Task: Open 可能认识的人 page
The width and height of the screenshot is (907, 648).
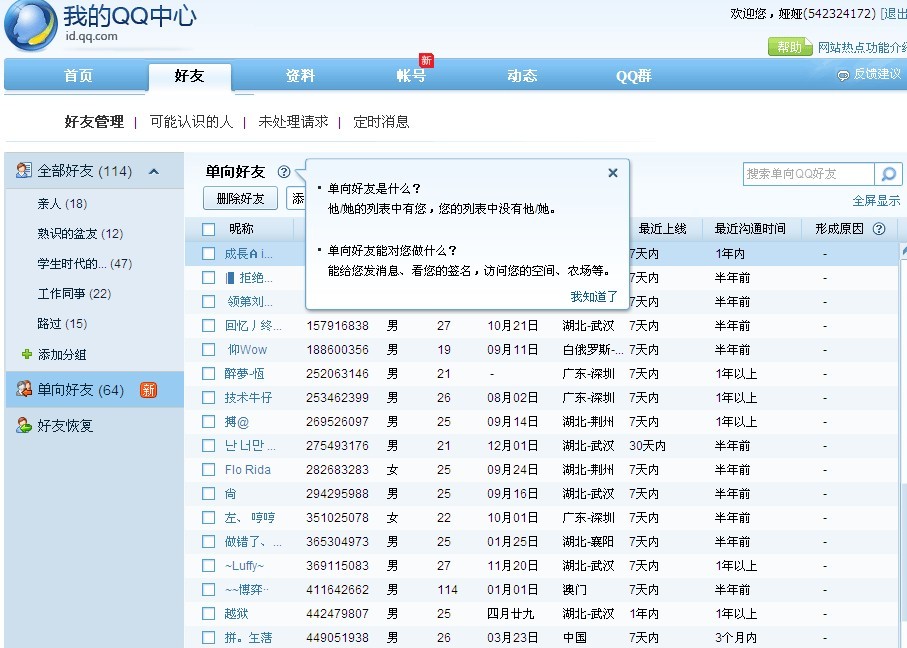Action: 191,122
